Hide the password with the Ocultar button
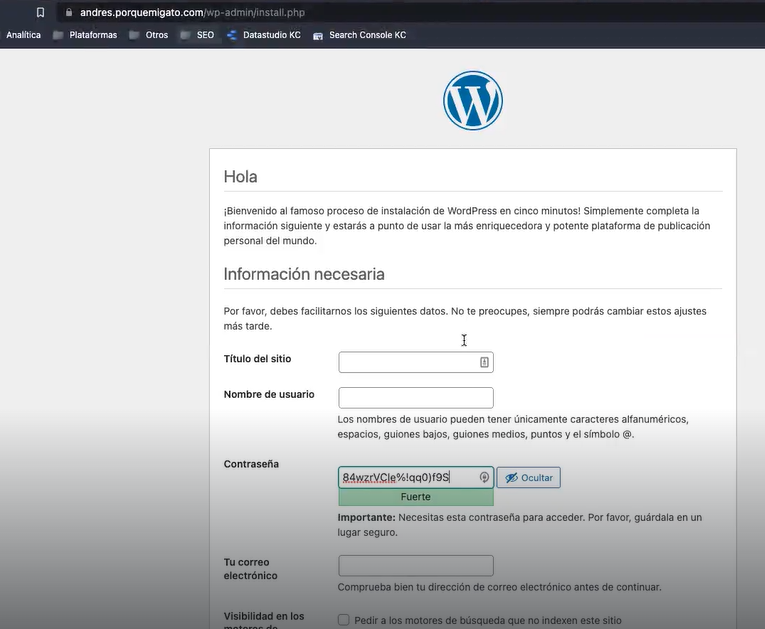This screenshot has width=765, height=629. (x=528, y=477)
